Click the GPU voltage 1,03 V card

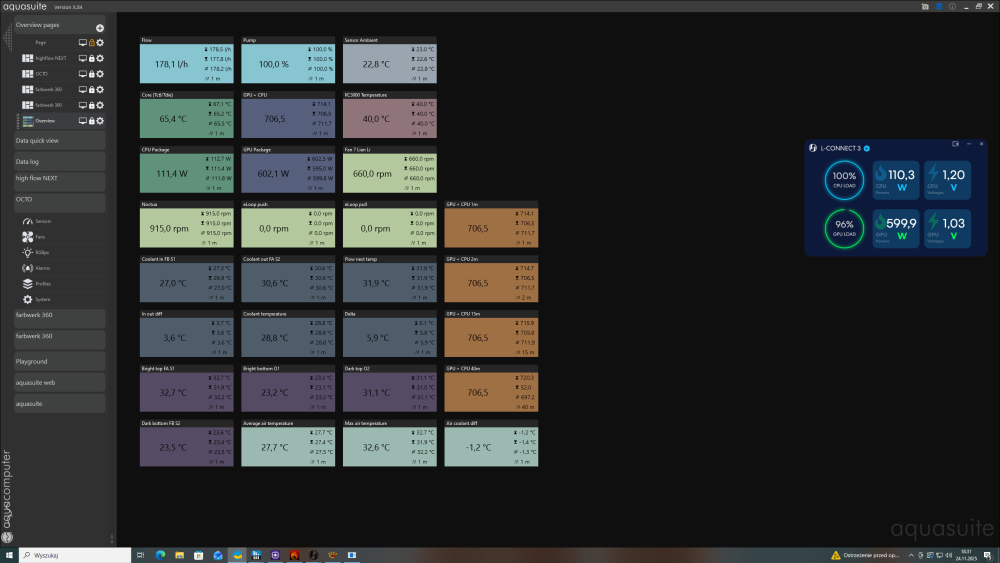pos(948,228)
